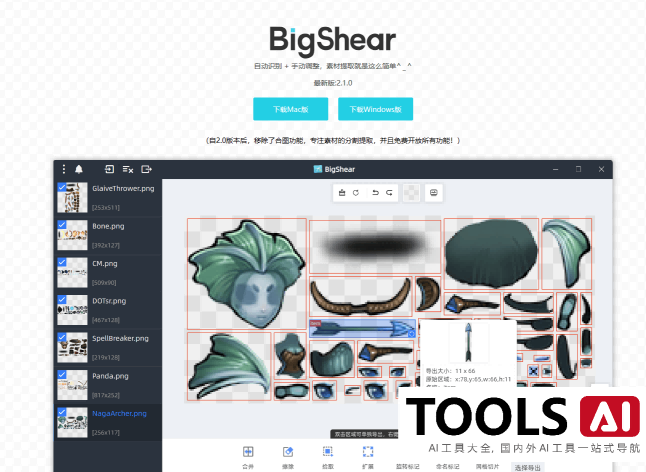
Task: Click the small X-marked sprite box
Action: click(533, 371)
